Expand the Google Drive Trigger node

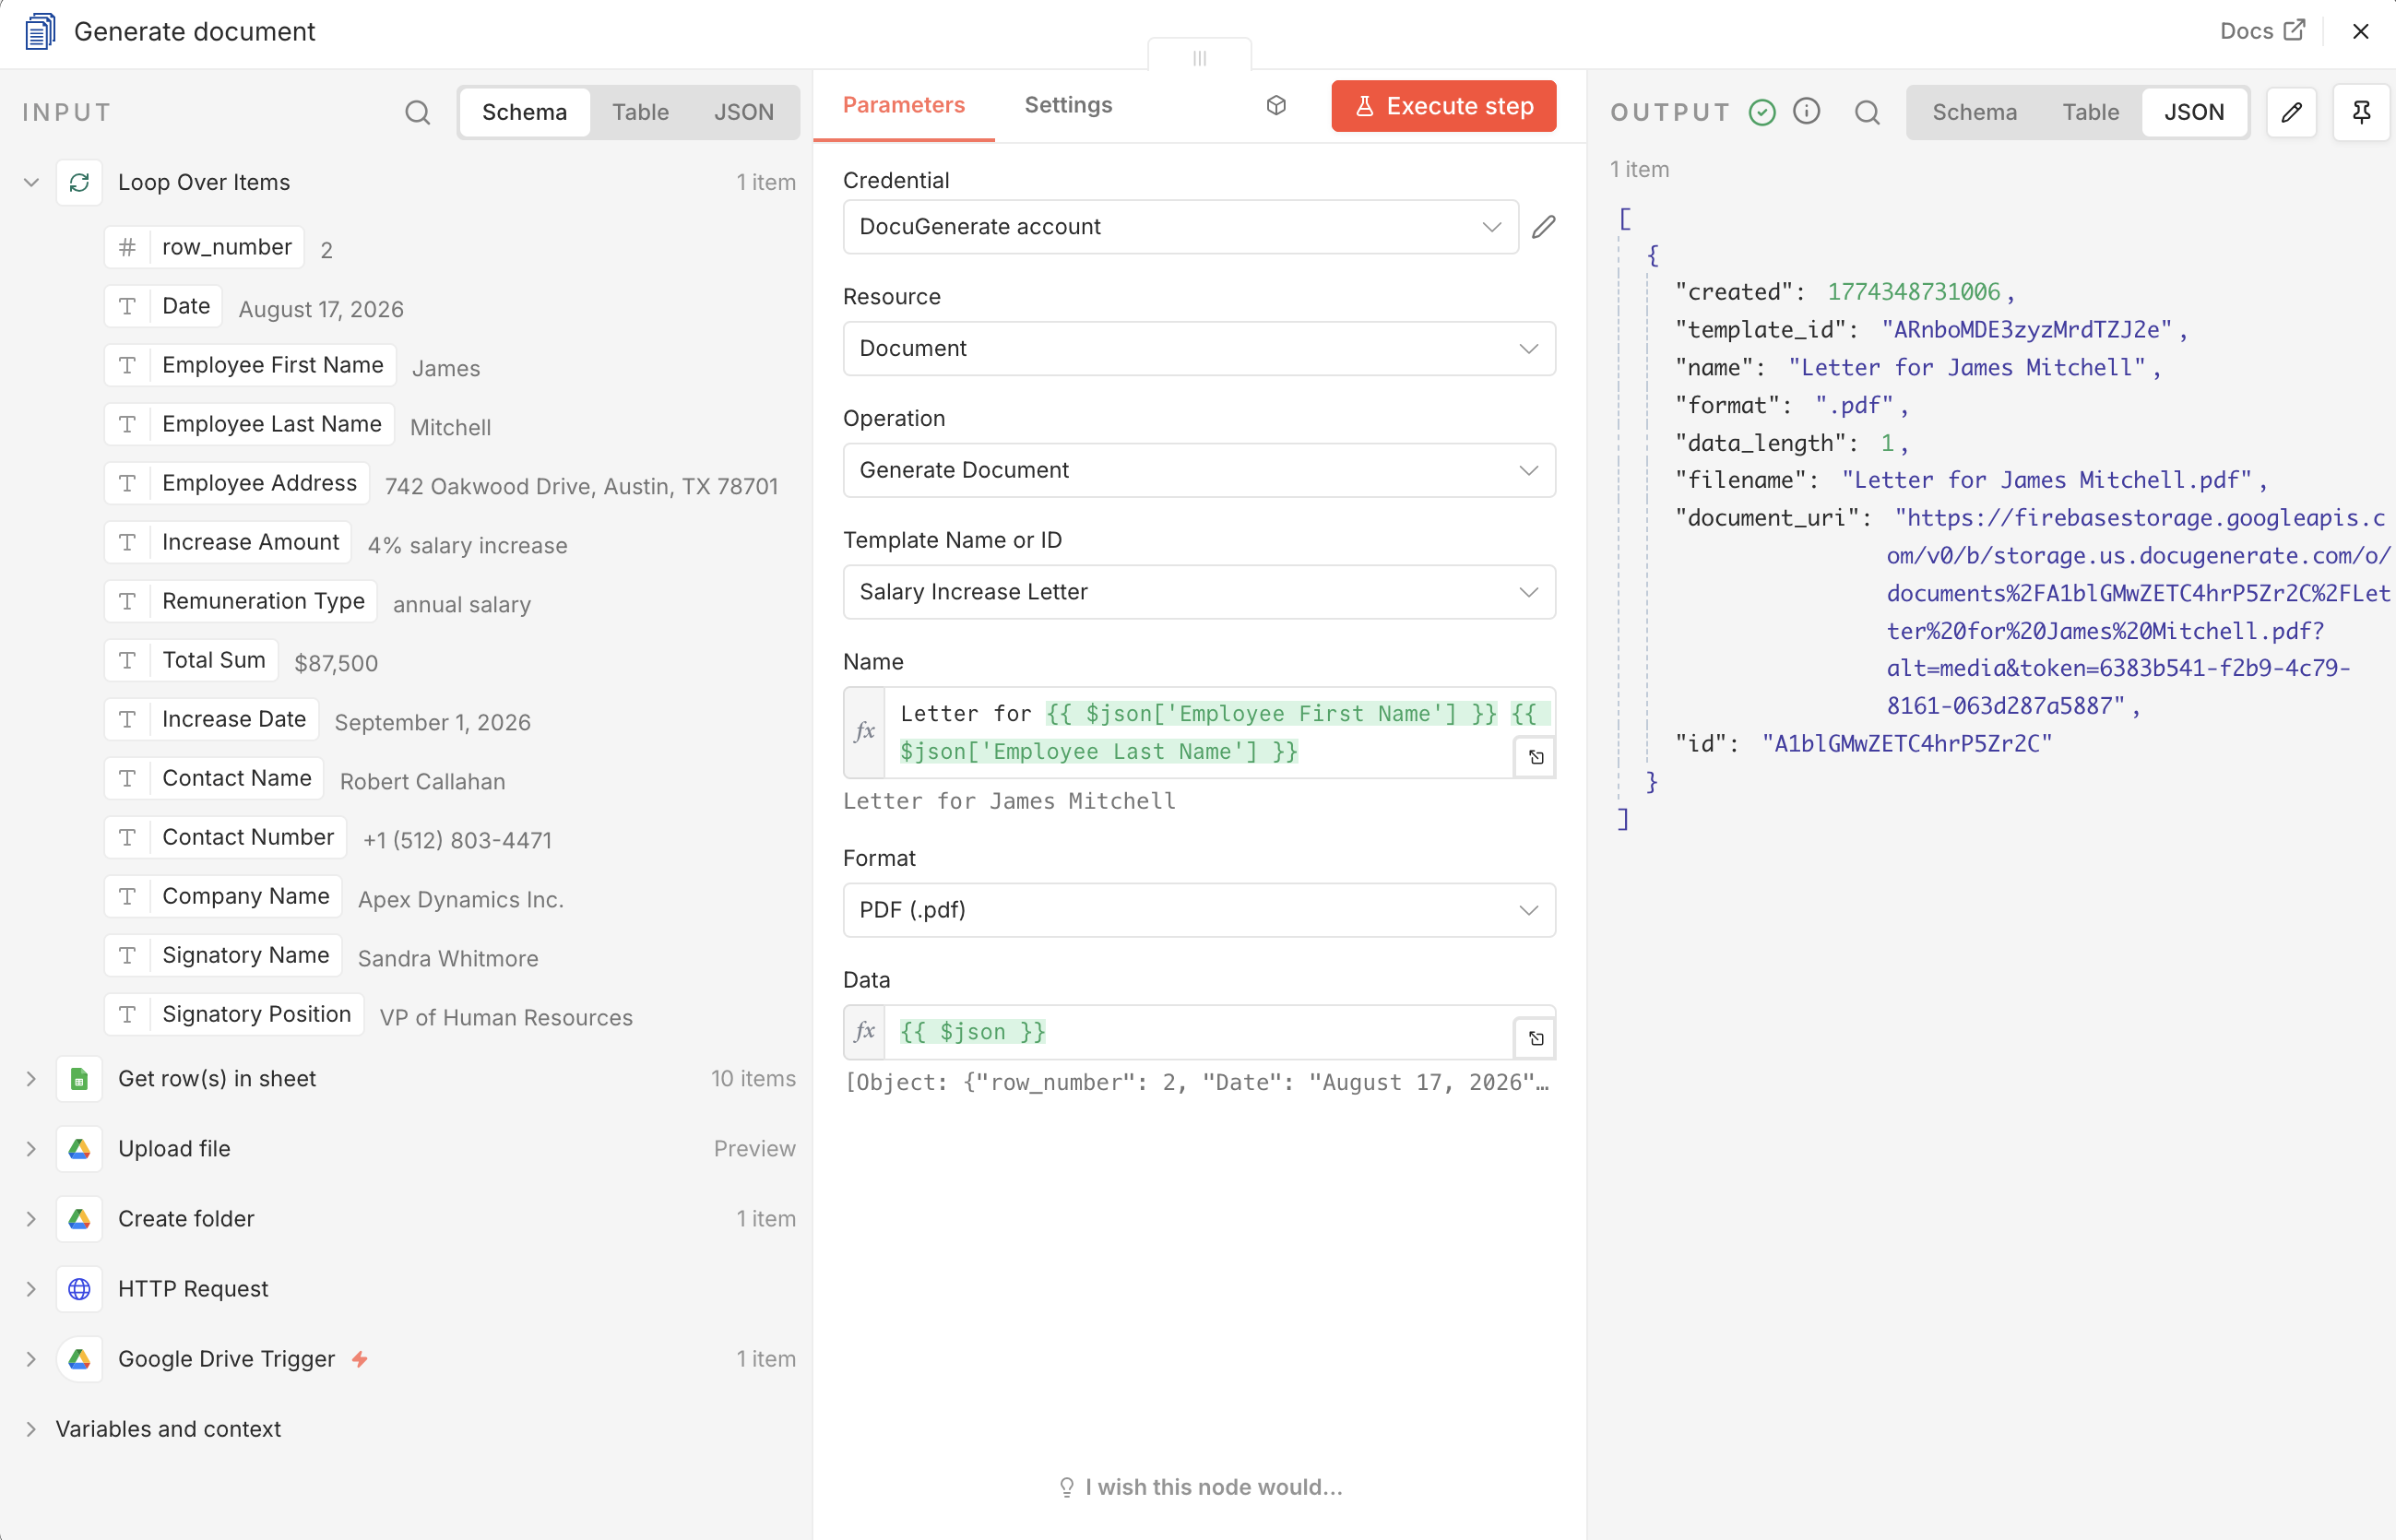tap(31, 1359)
